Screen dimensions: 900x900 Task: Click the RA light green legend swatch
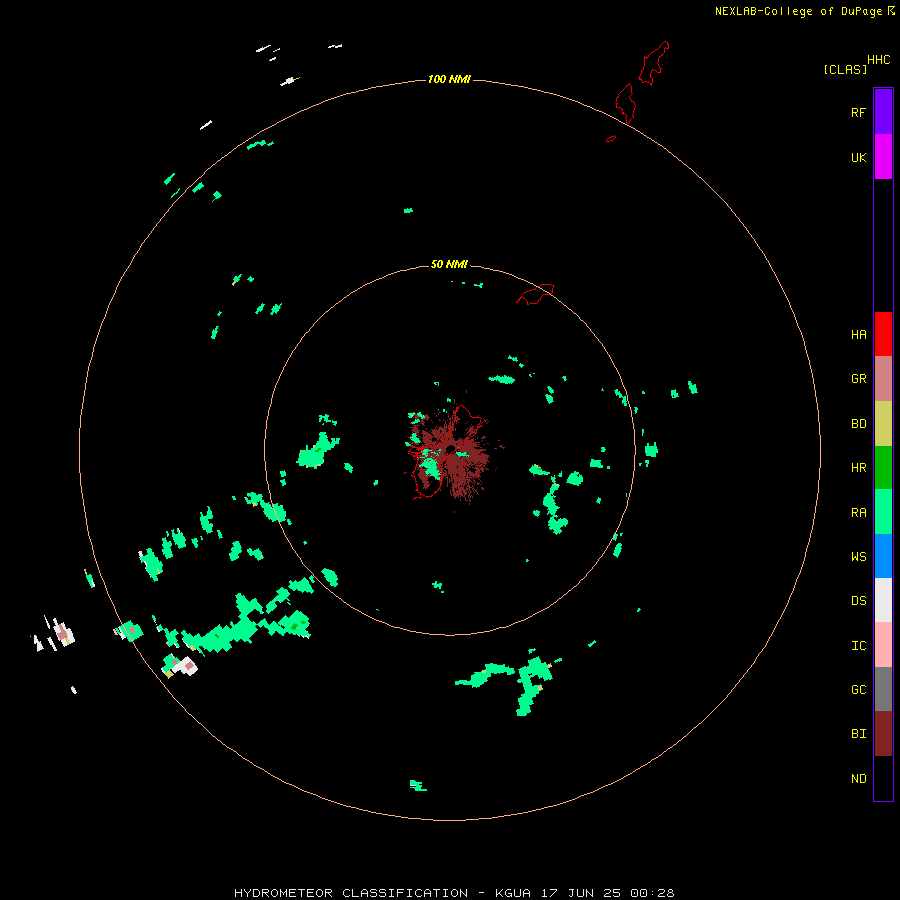coord(883,512)
